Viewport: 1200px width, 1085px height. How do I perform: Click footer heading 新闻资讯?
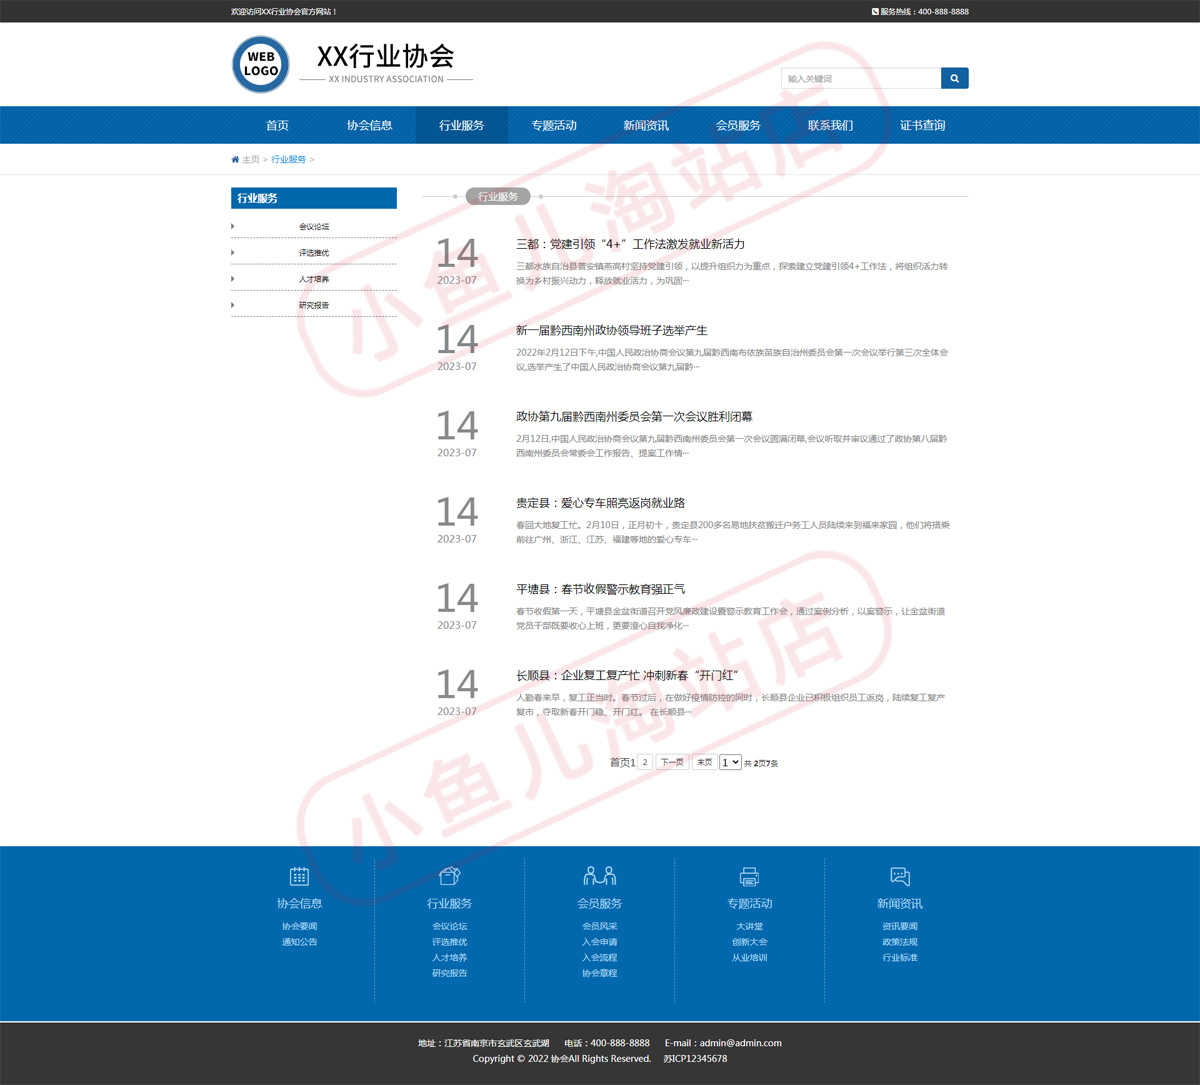(899, 903)
